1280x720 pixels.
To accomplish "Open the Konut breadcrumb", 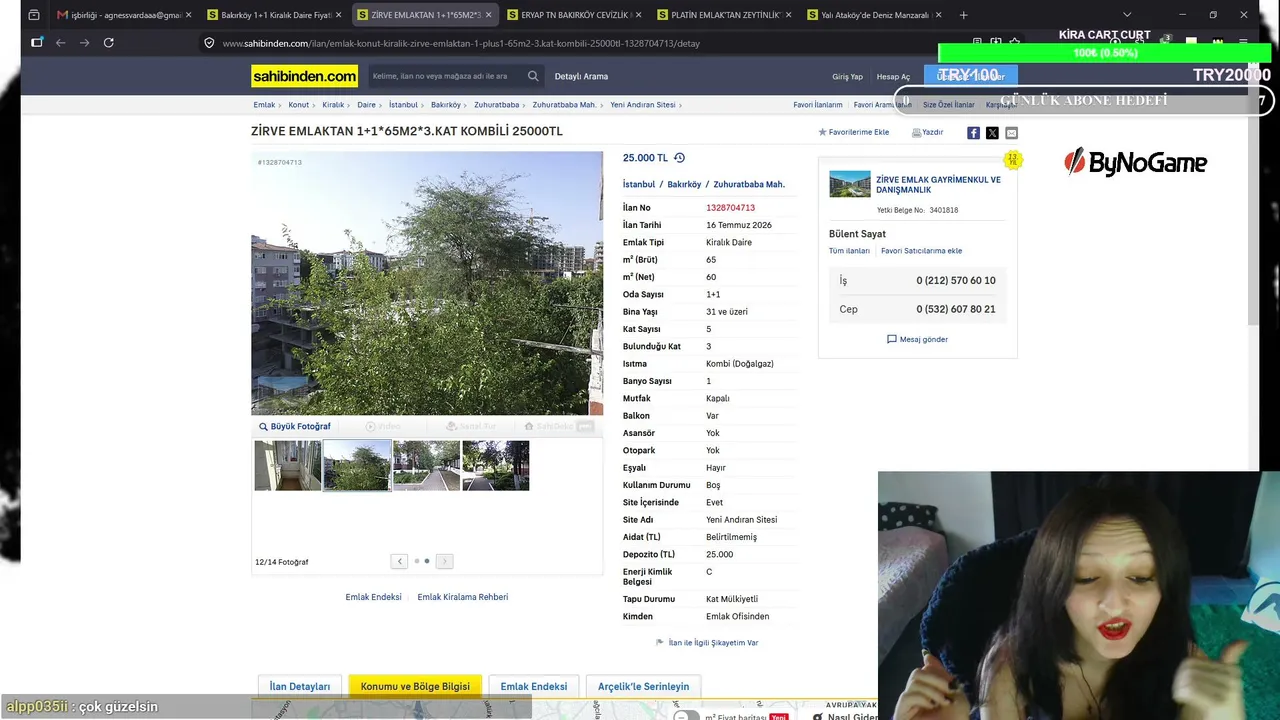I will tap(299, 105).
